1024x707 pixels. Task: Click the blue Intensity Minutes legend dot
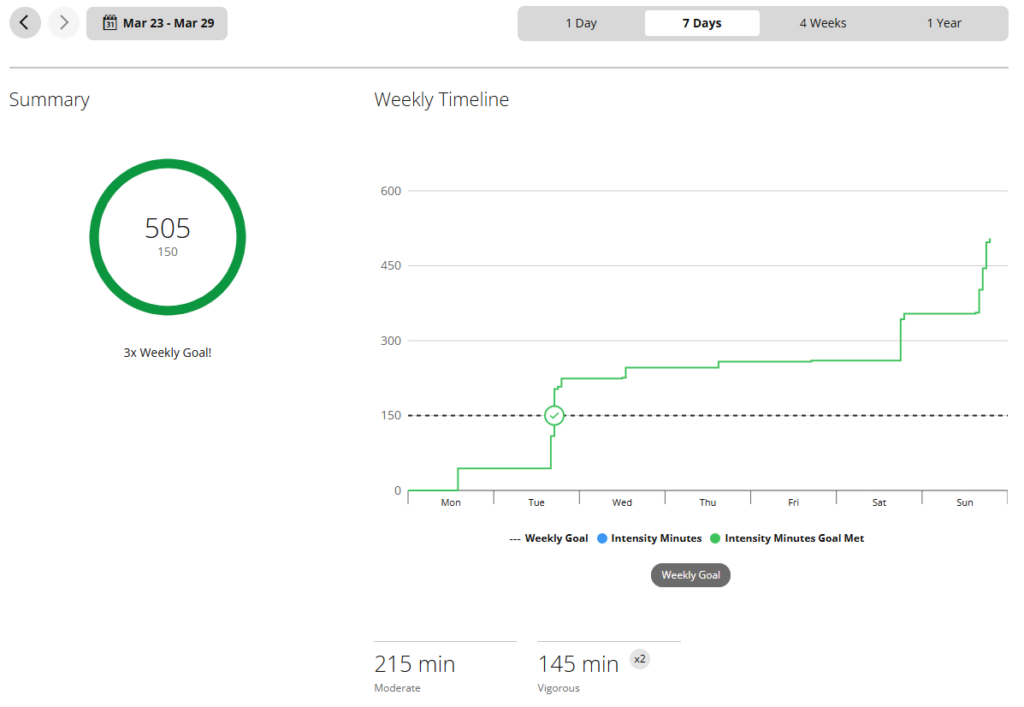click(x=601, y=538)
